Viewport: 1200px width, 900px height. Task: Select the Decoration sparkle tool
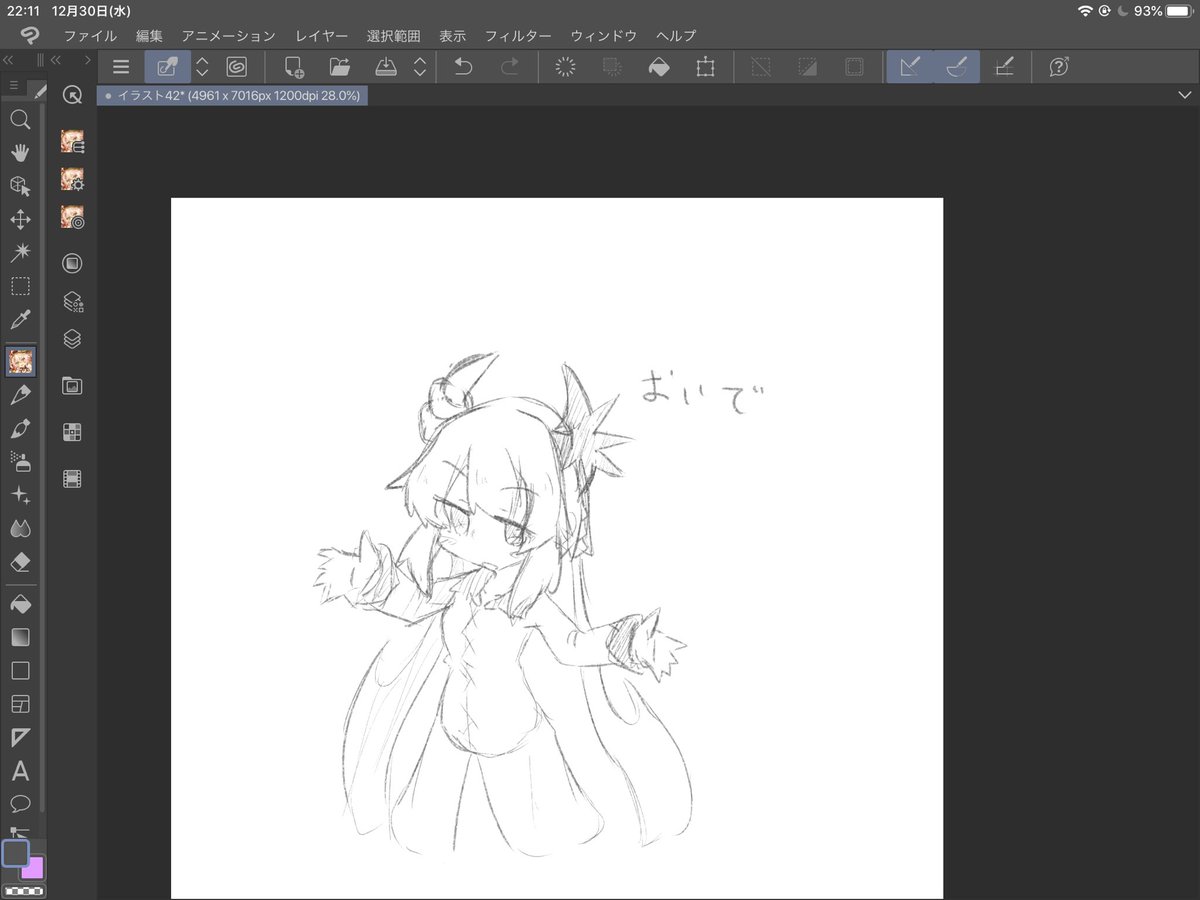point(19,495)
